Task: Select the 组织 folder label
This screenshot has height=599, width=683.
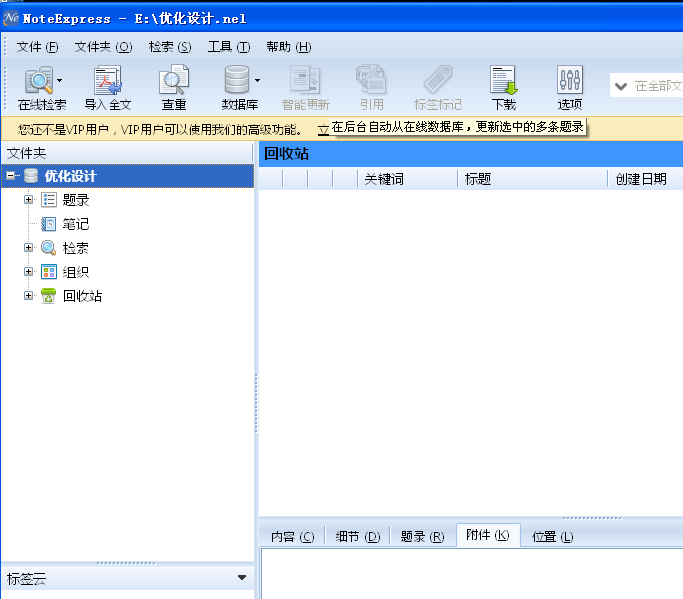Action: point(76,272)
